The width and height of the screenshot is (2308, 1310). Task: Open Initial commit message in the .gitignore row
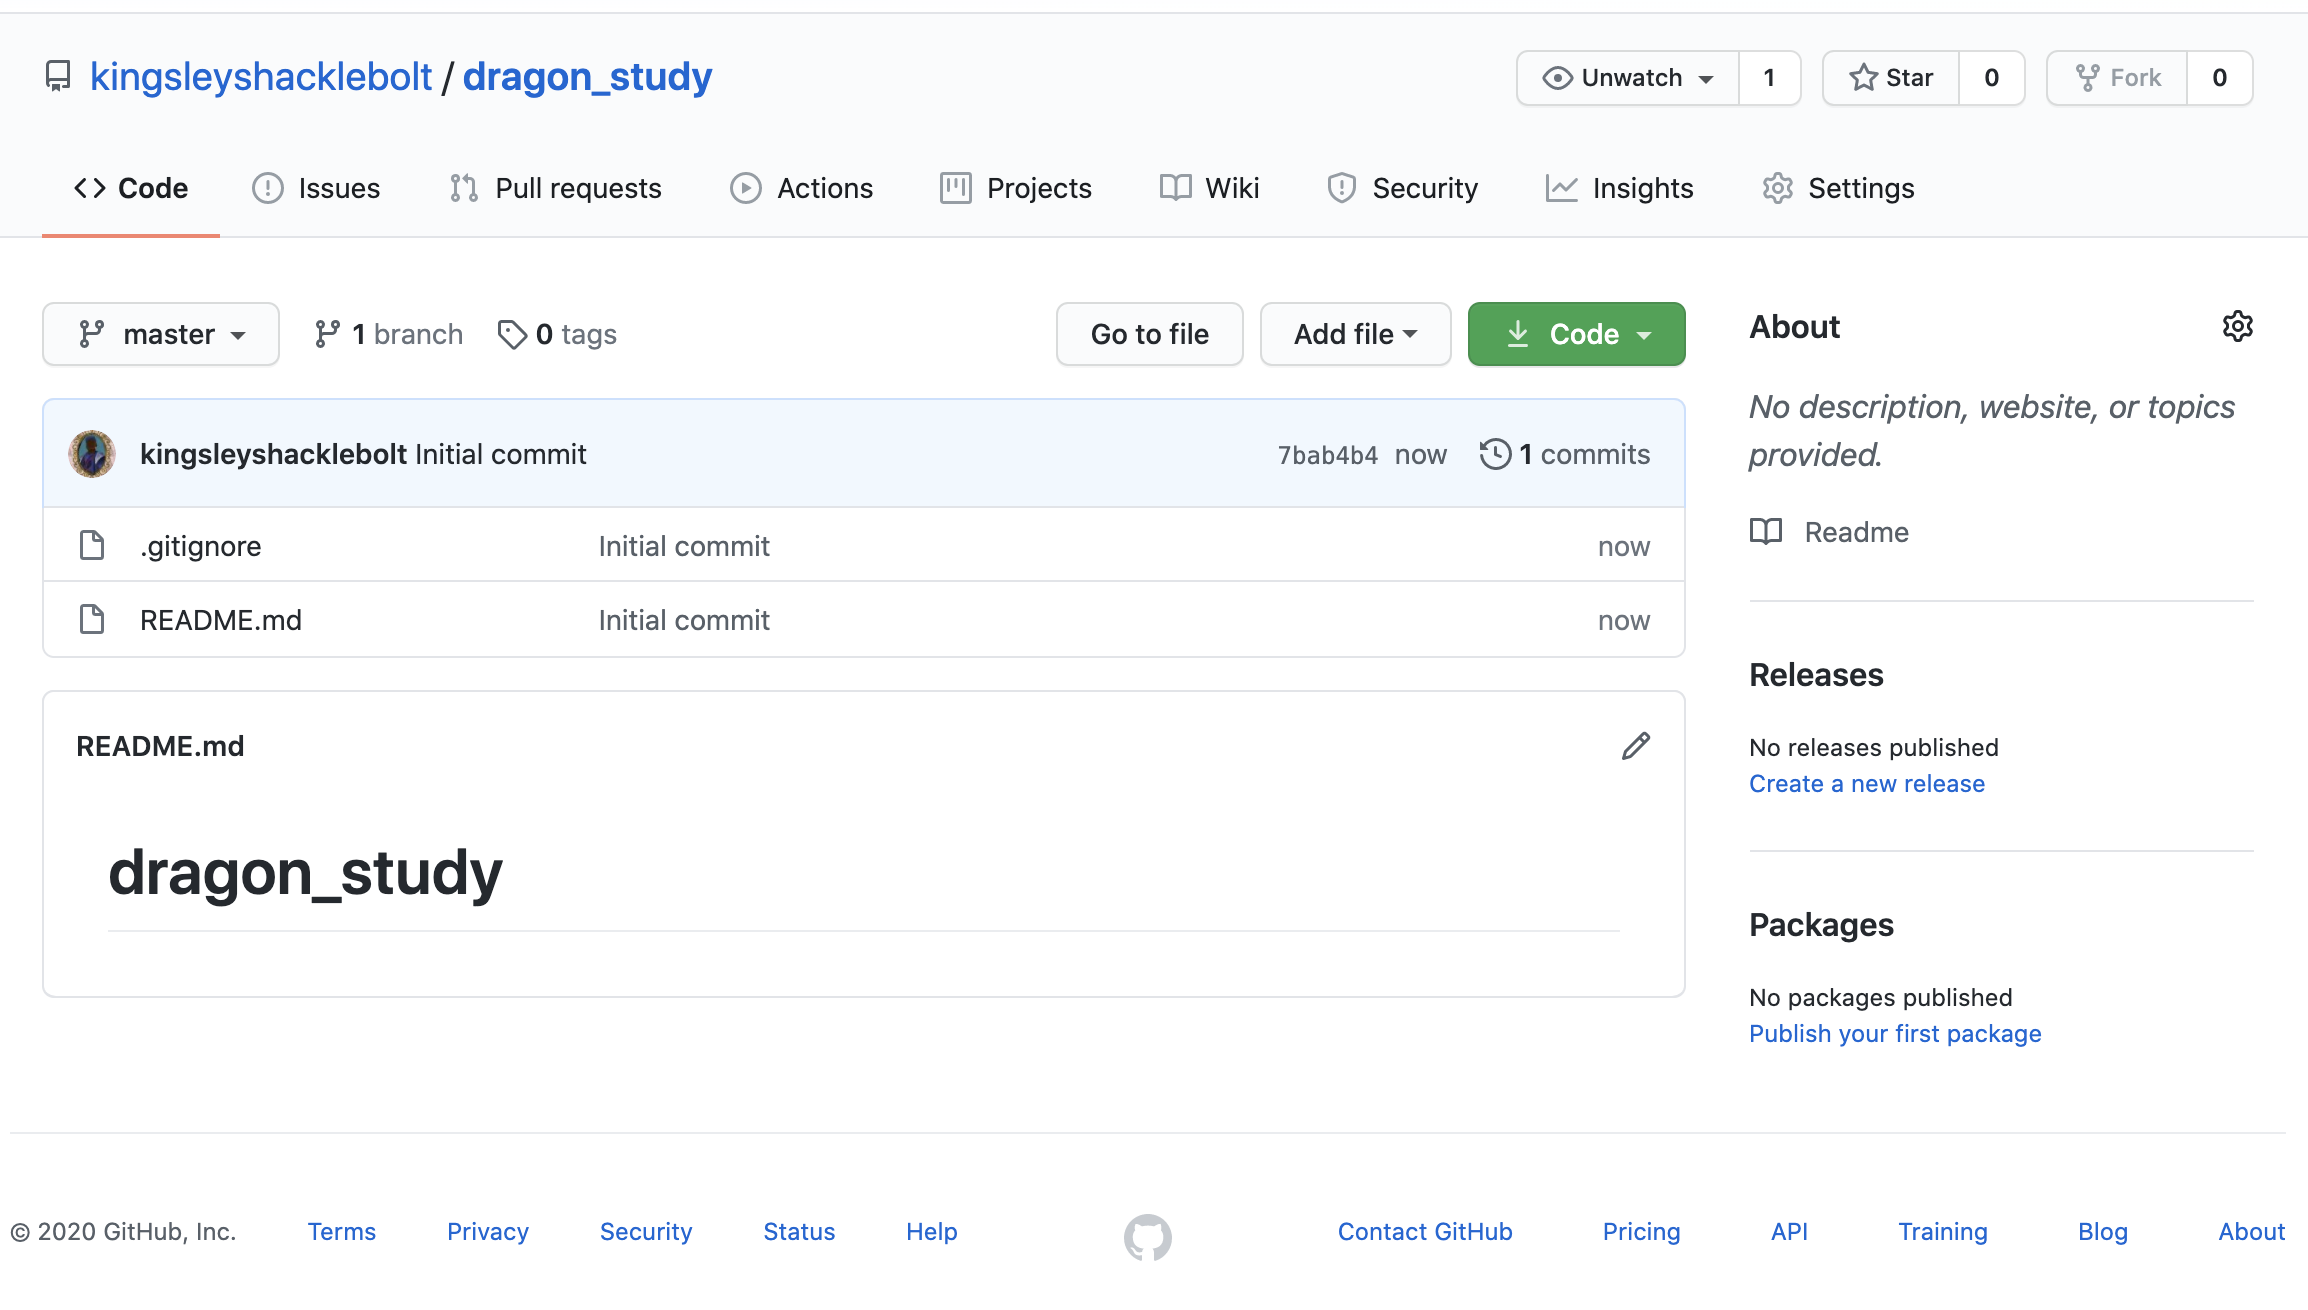coord(684,546)
